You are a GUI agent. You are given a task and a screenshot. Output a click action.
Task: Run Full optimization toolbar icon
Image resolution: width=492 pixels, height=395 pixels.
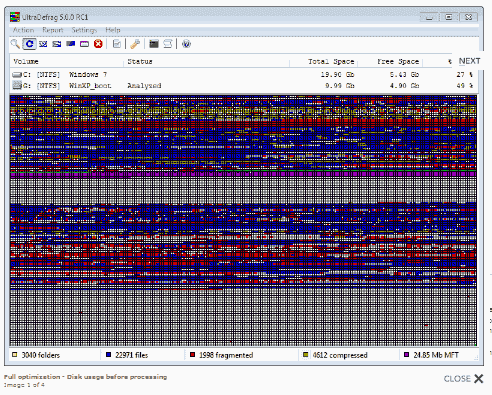[x=70, y=44]
